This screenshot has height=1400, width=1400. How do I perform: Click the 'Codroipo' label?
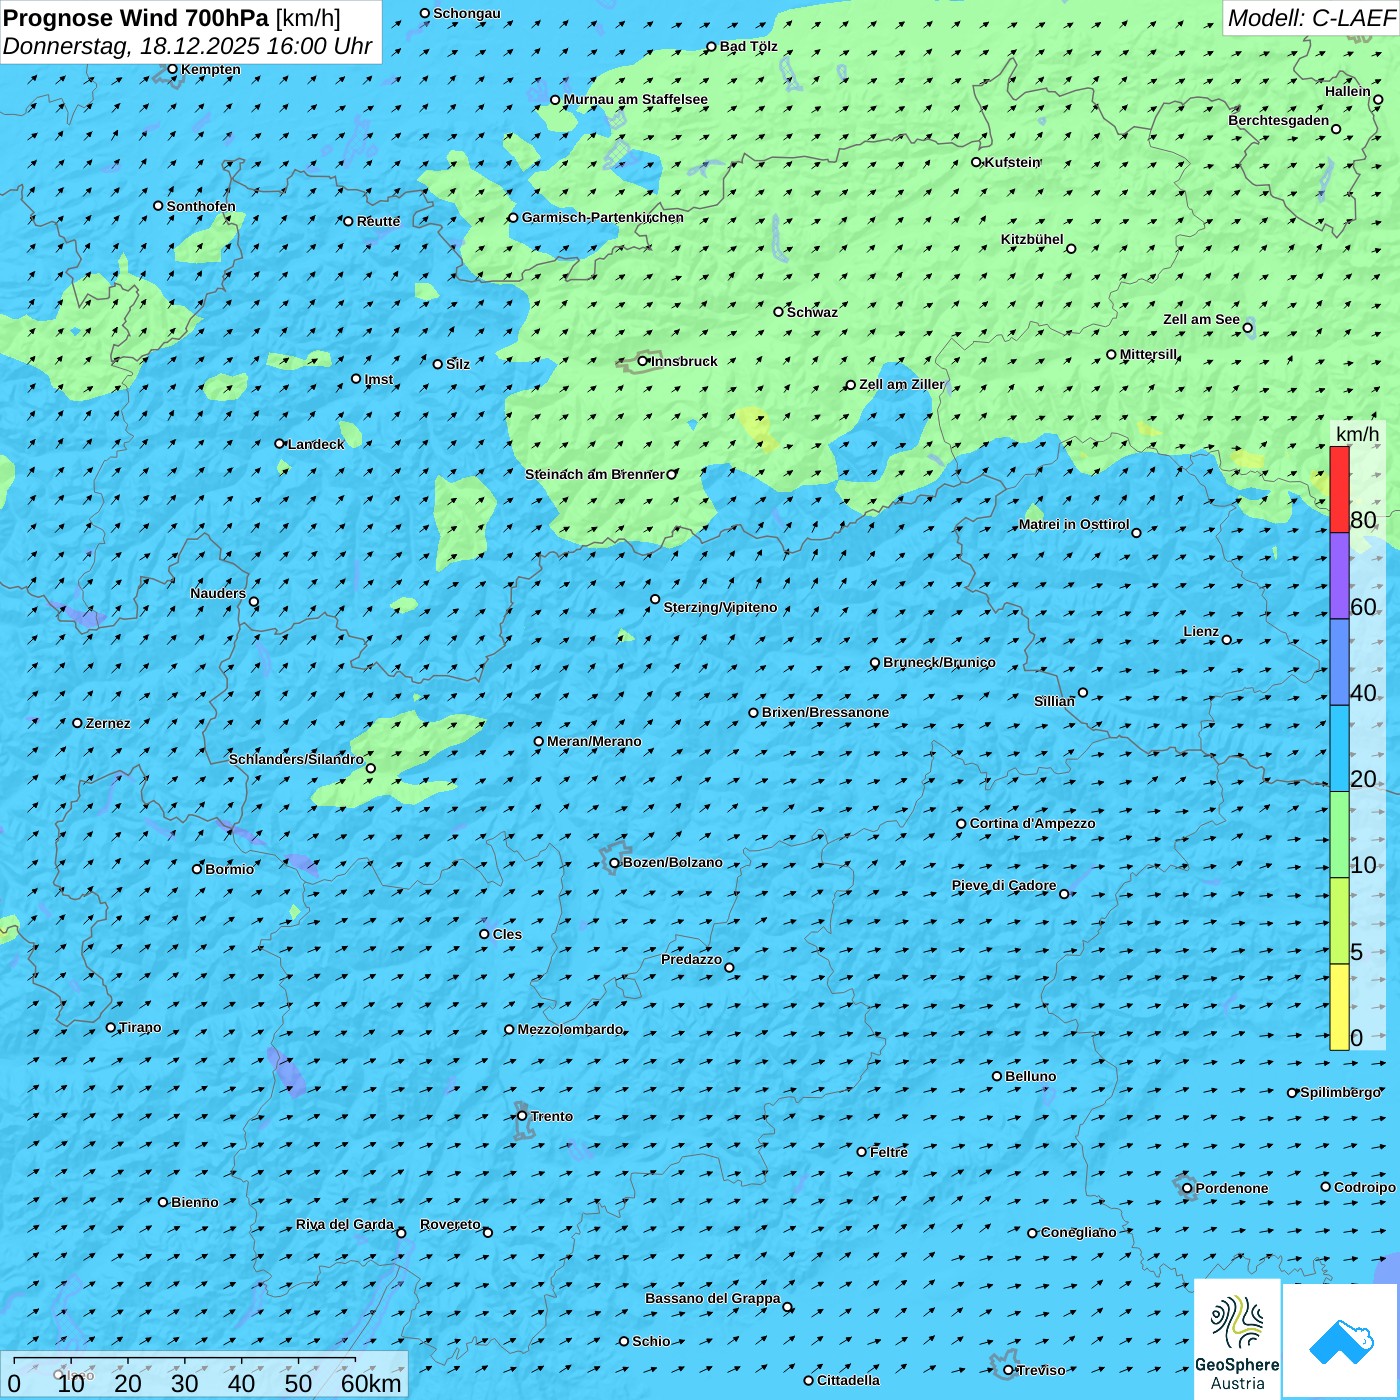pos(1364,1187)
